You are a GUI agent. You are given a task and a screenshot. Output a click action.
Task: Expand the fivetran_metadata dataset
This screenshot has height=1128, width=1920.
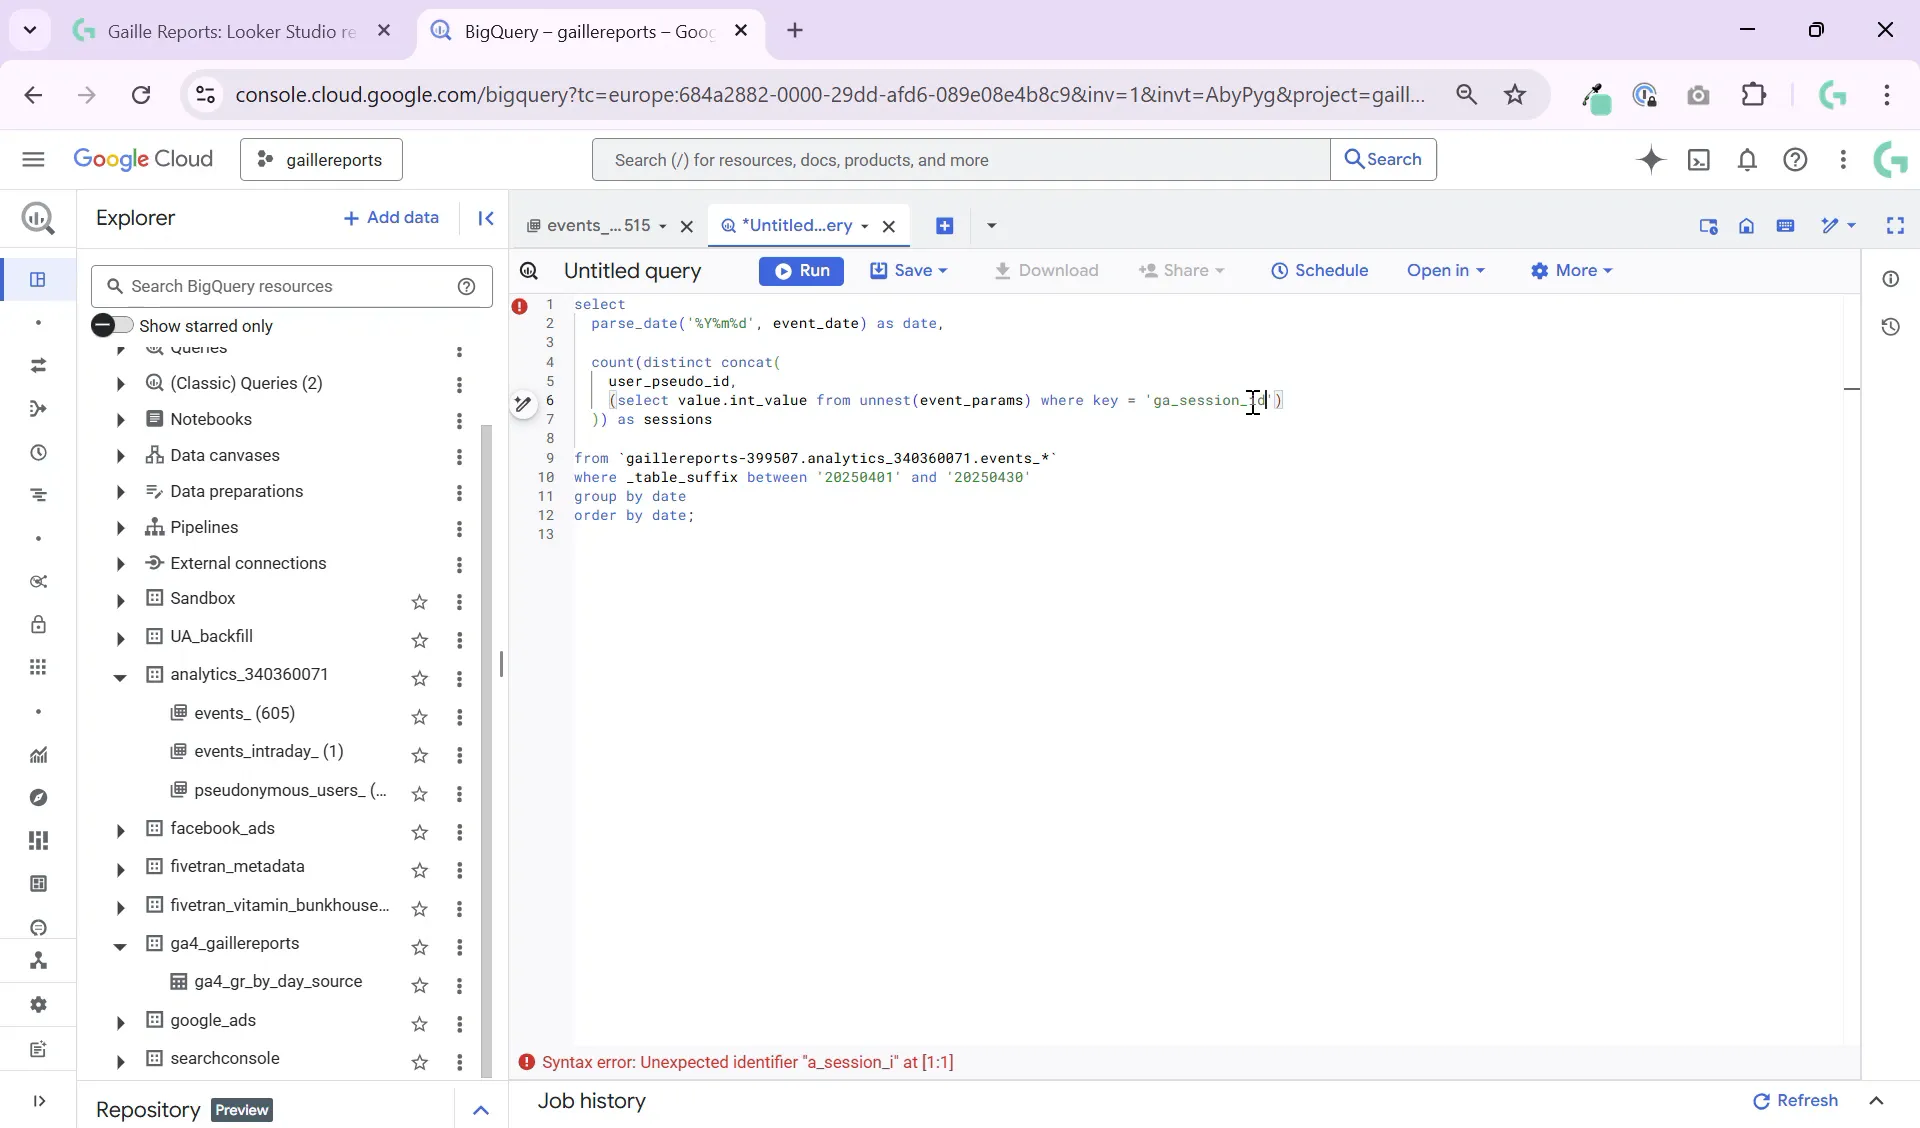click(x=120, y=870)
